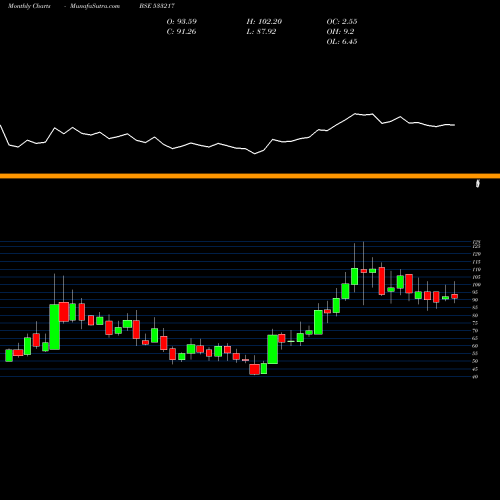Select the close value 'C: 91.26'
Image resolution: width=500 pixels, height=500 pixels.
(x=181, y=32)
